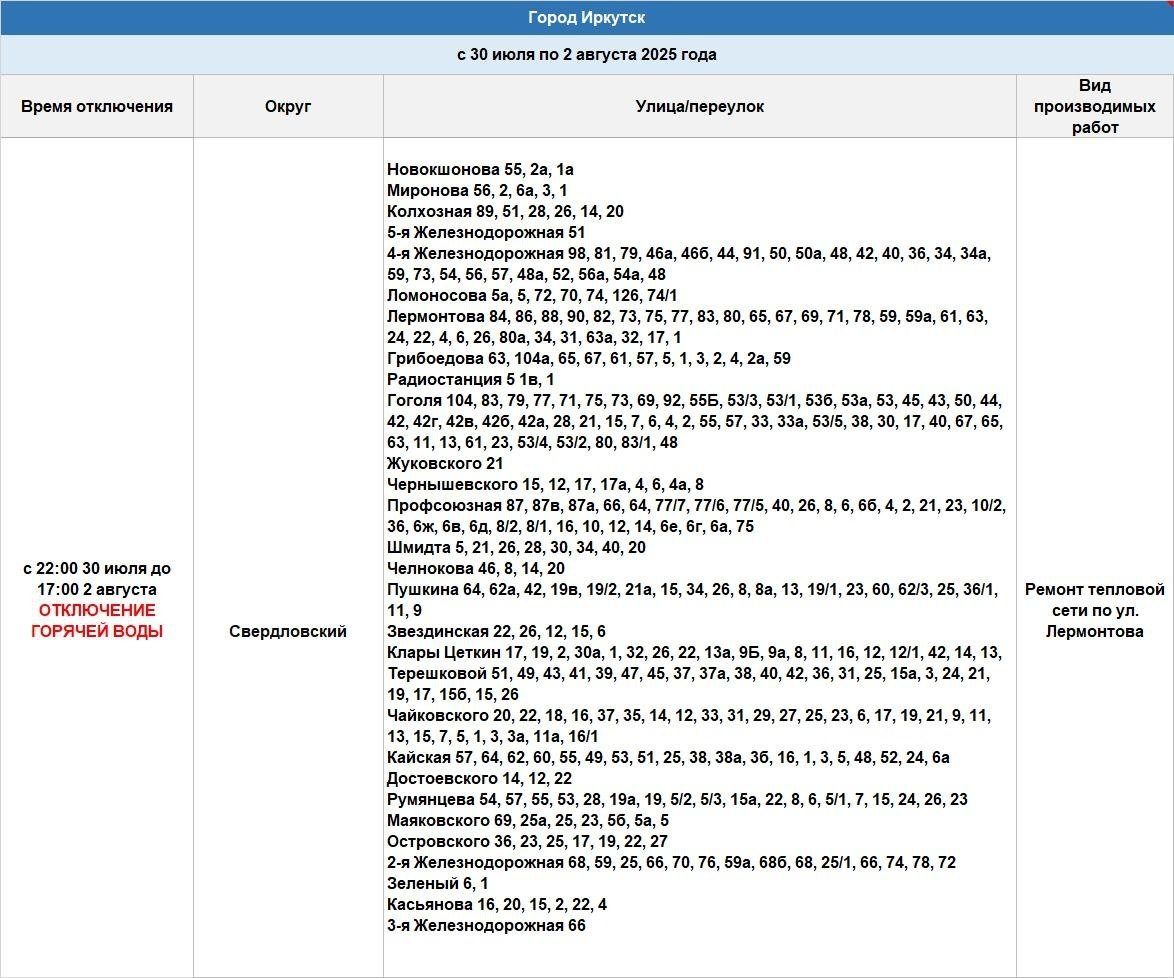Click the 'Челнокова 46, 8, 14, 20' line

[x=475, y=568]
